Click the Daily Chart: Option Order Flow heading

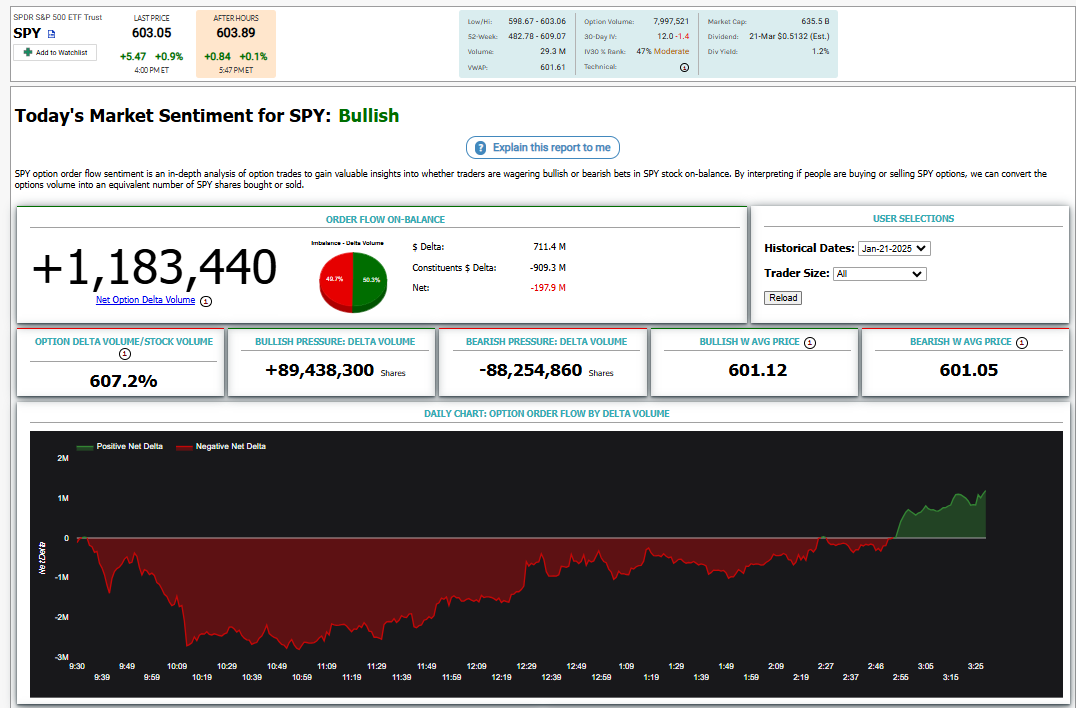click(x=547, y=414)
